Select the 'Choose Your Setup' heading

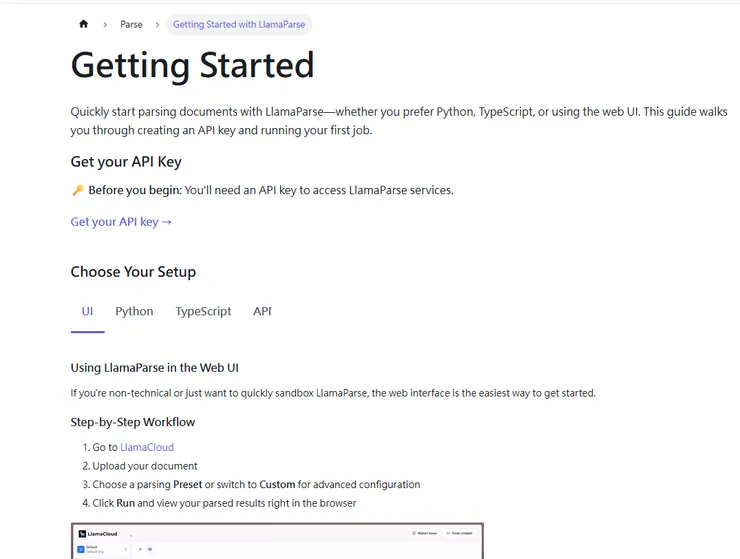(133, 272)
